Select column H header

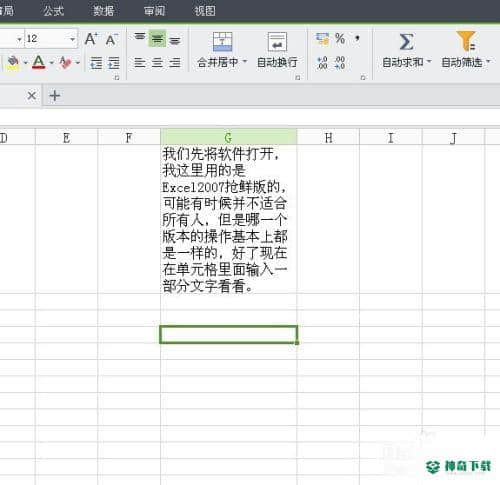pos(328,137)
